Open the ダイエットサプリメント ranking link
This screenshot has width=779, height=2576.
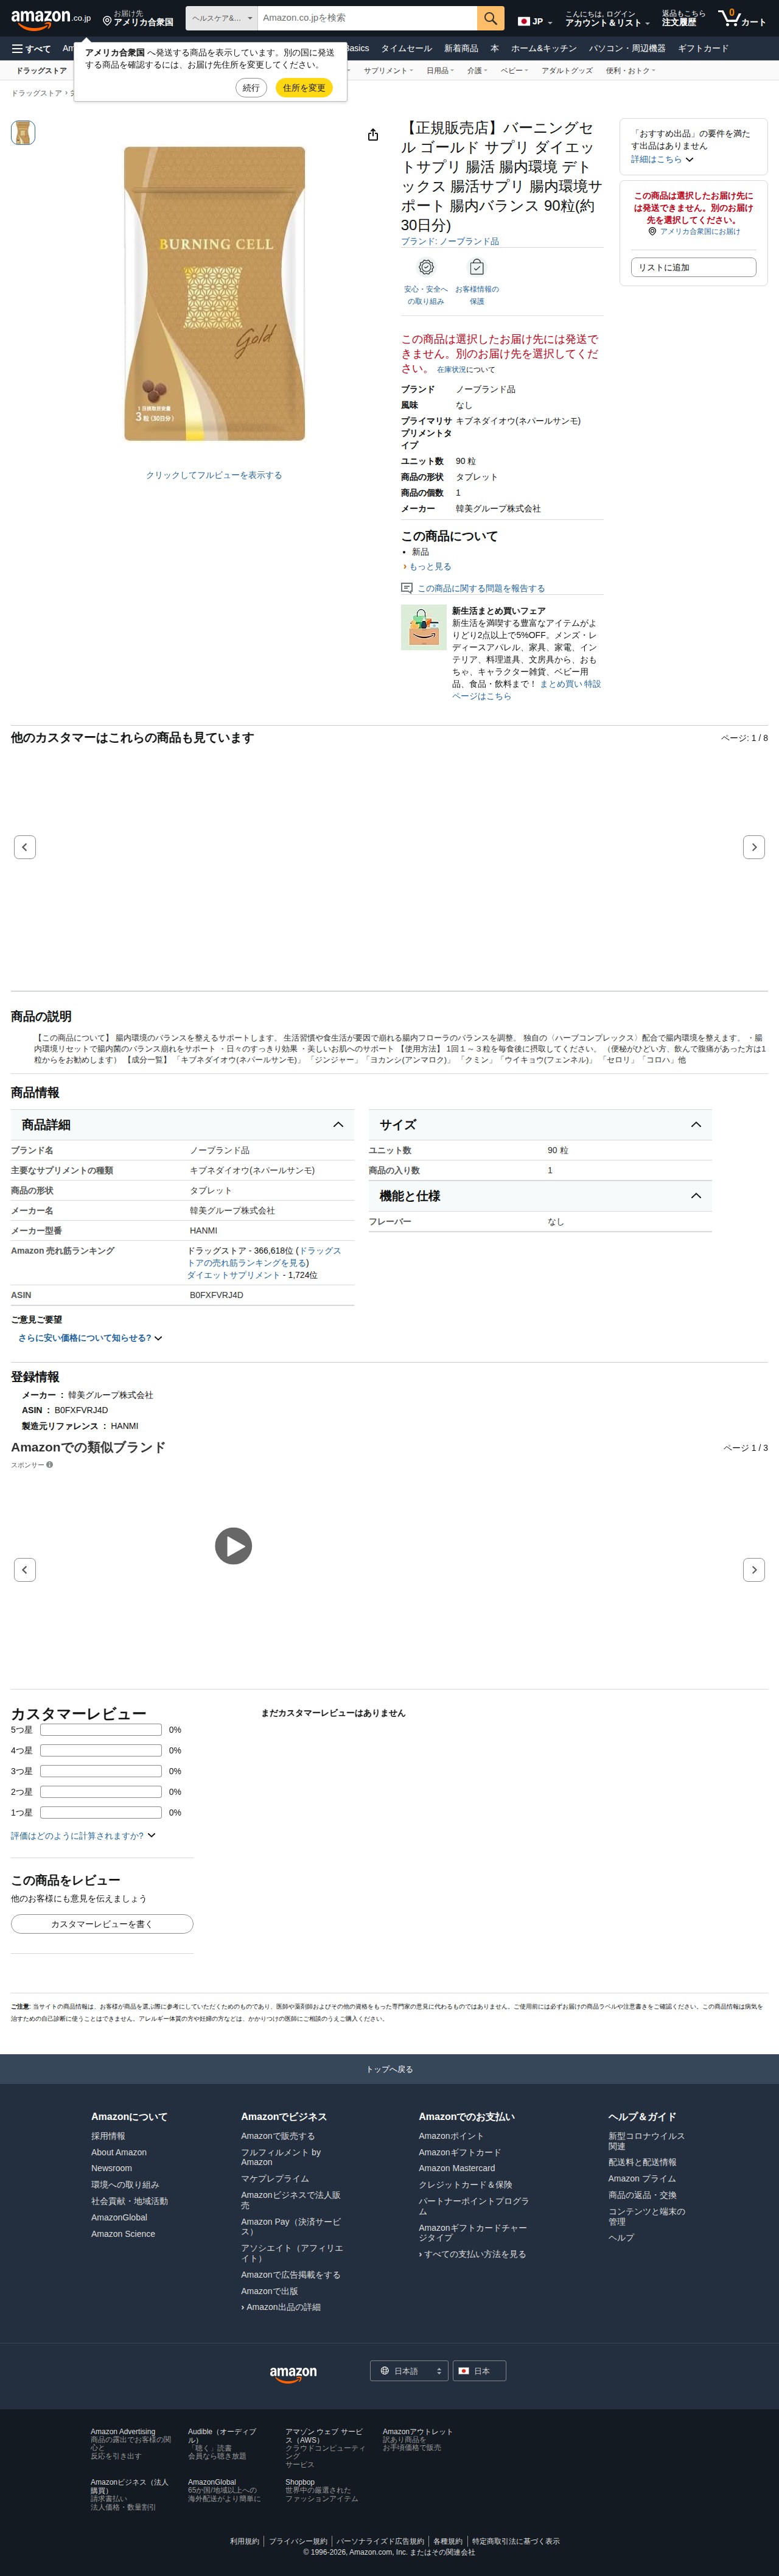tap(233, 1275)
